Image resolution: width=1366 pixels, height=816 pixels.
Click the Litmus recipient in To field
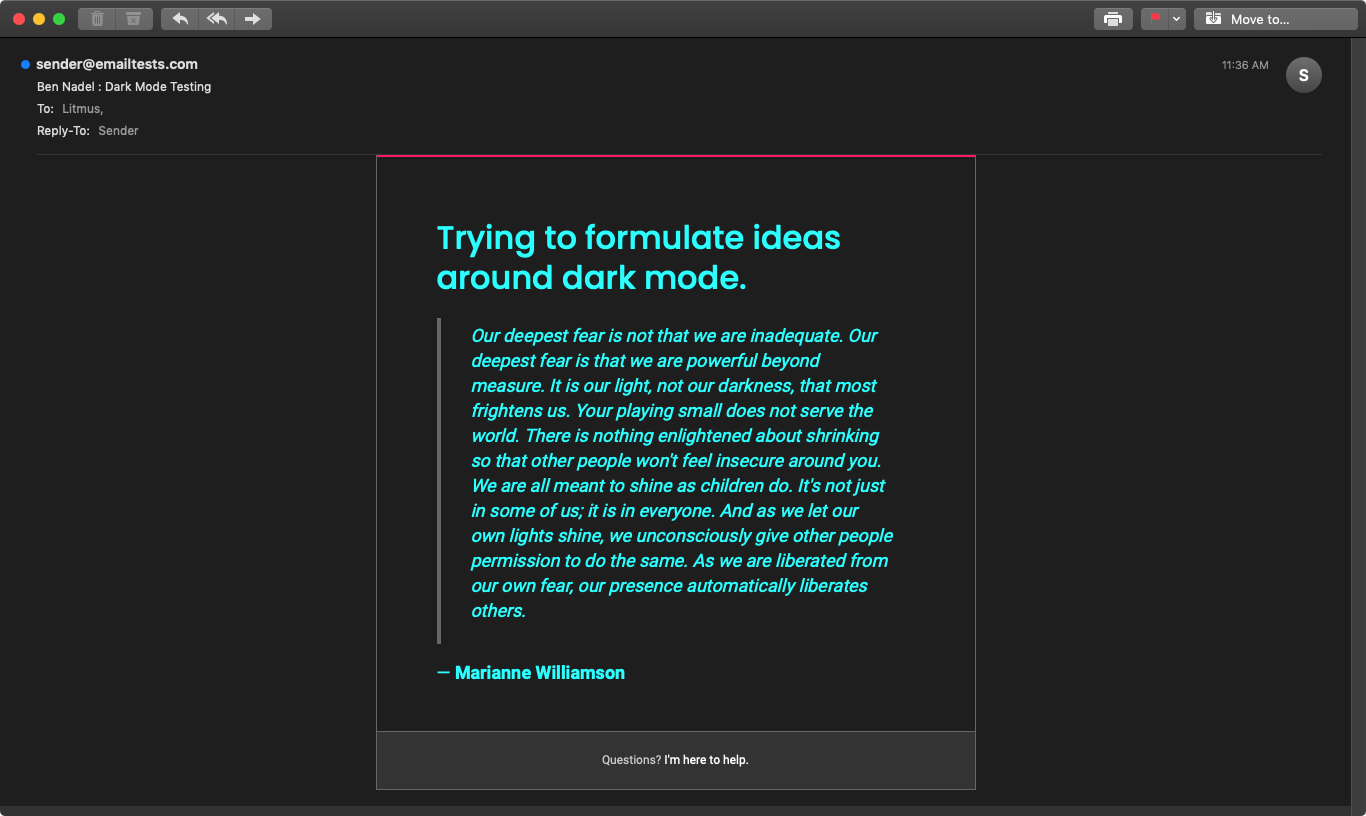coord(82,109)
